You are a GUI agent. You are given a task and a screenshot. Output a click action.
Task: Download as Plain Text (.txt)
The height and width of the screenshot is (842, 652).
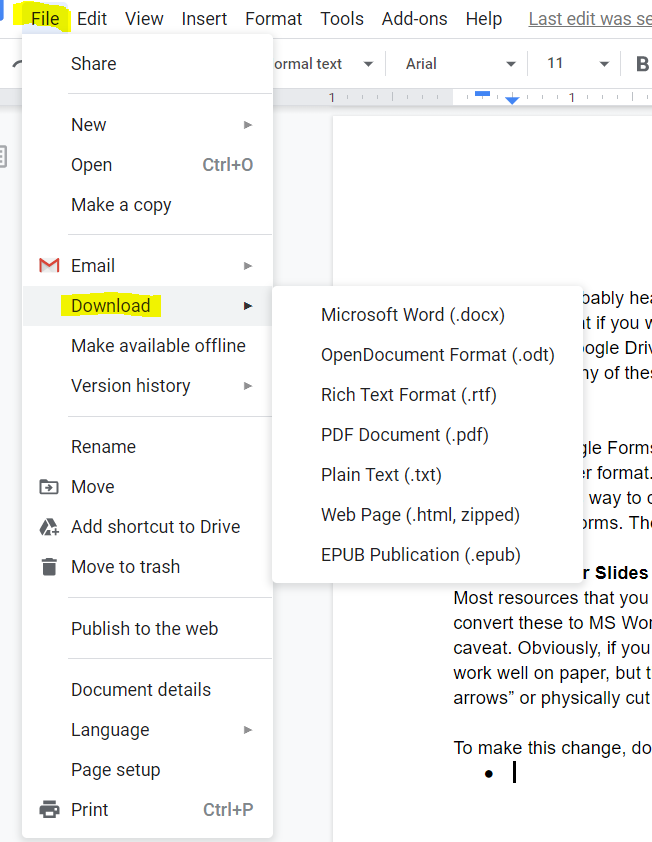[x=428, y=475]
